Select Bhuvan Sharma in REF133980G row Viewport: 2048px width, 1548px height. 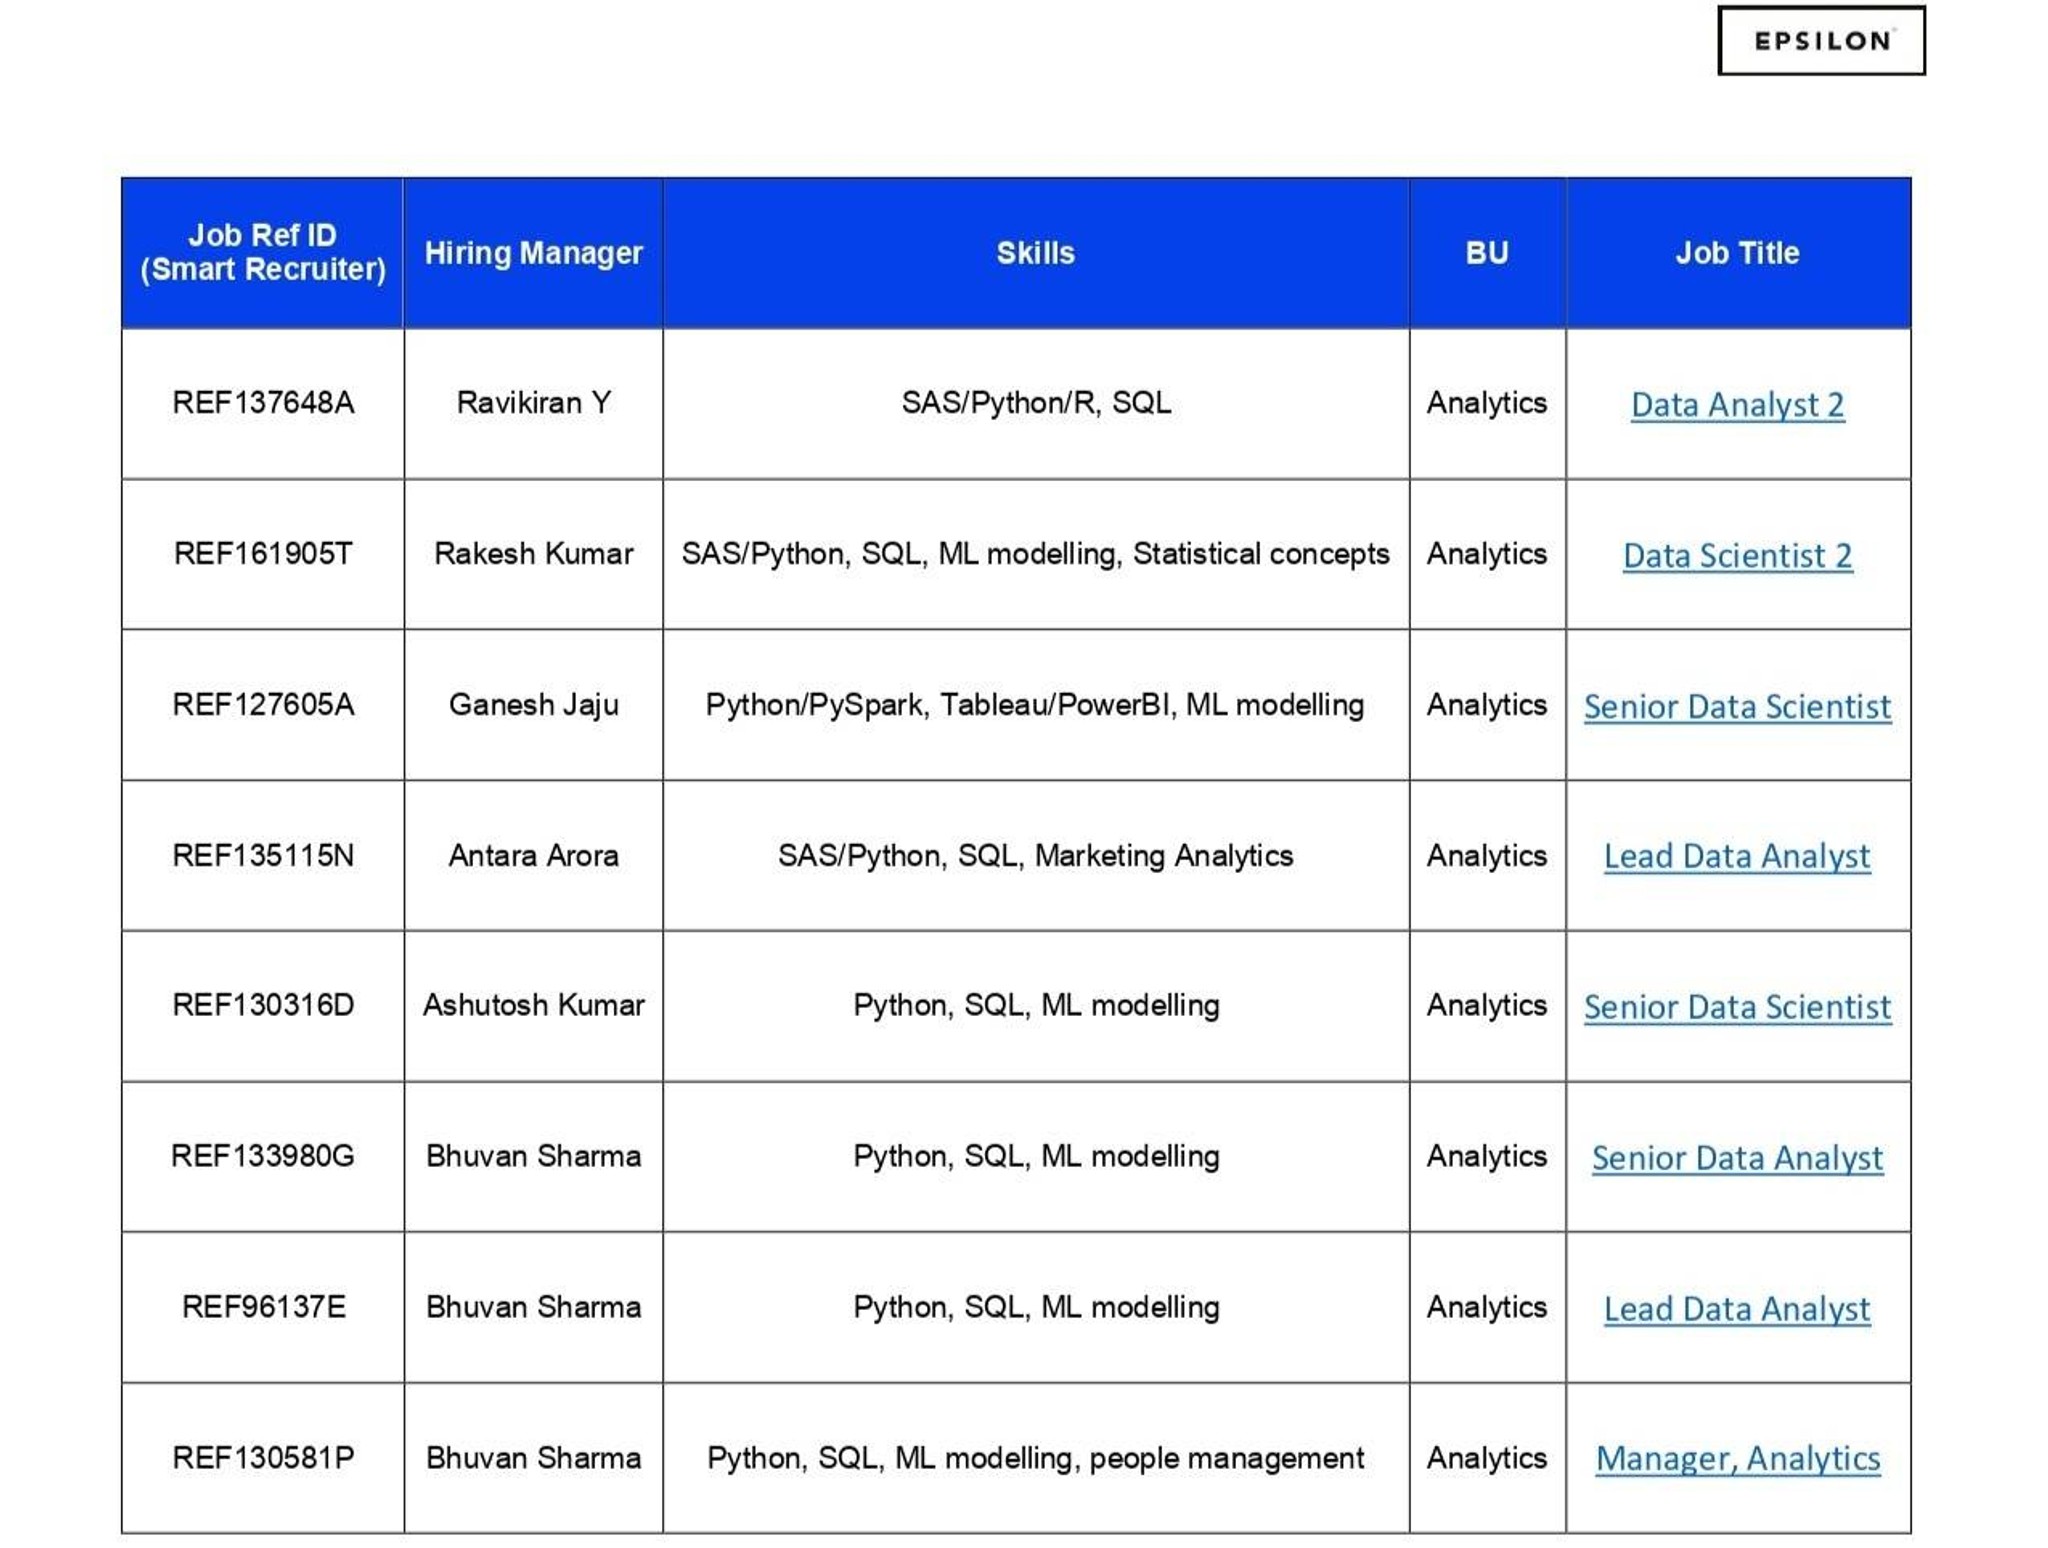(533, 1155)
